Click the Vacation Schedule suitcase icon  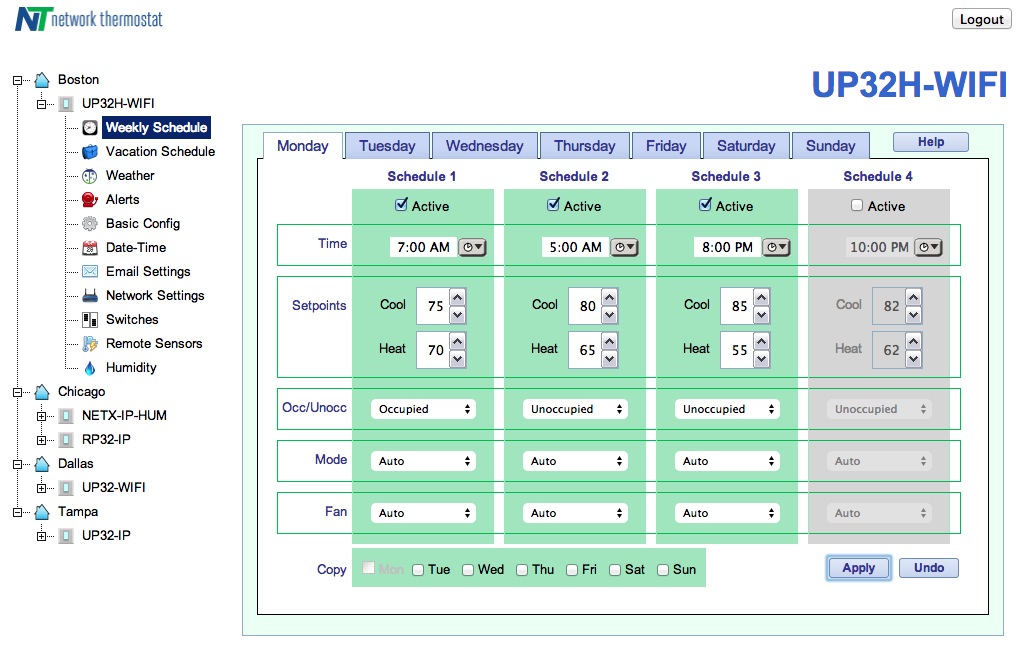coord(90,152)
